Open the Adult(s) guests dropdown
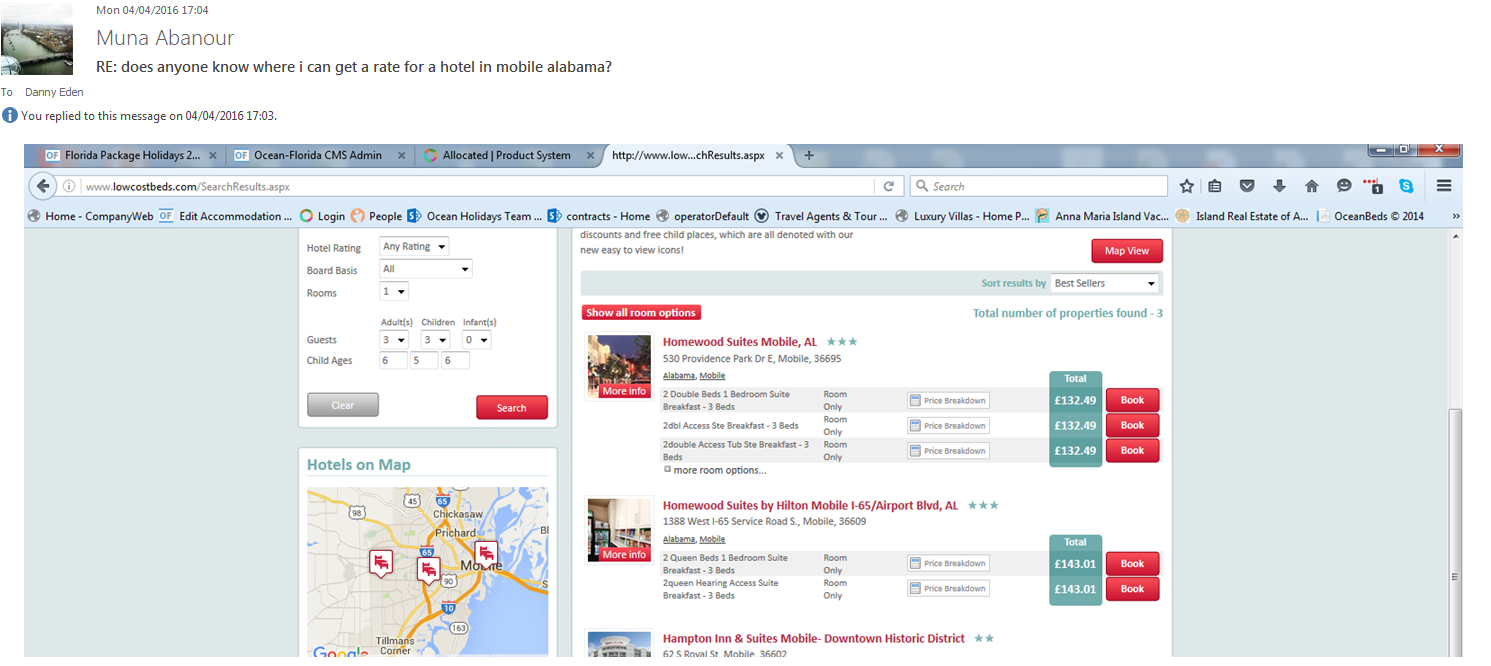 [x=394, y=340]
